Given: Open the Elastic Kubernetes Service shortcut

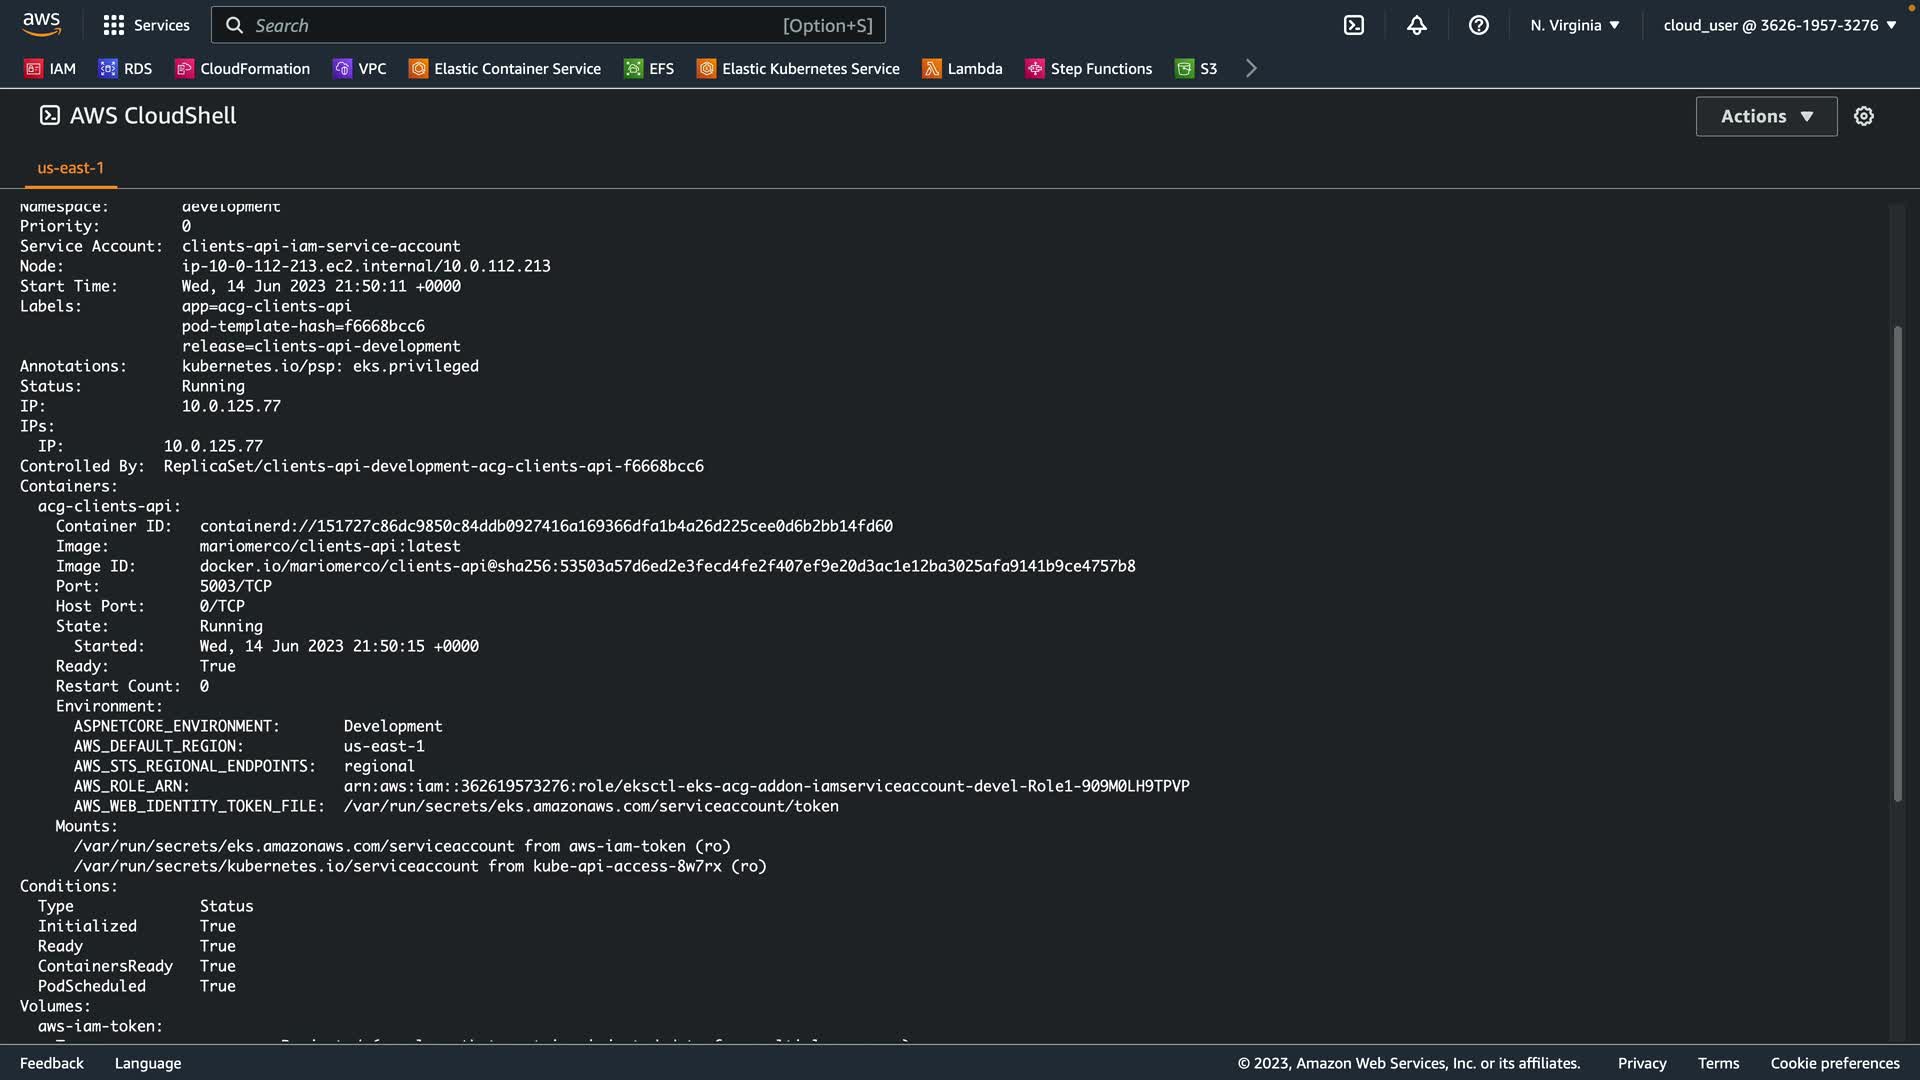Looking at the screenshot, I should point(798,68).
